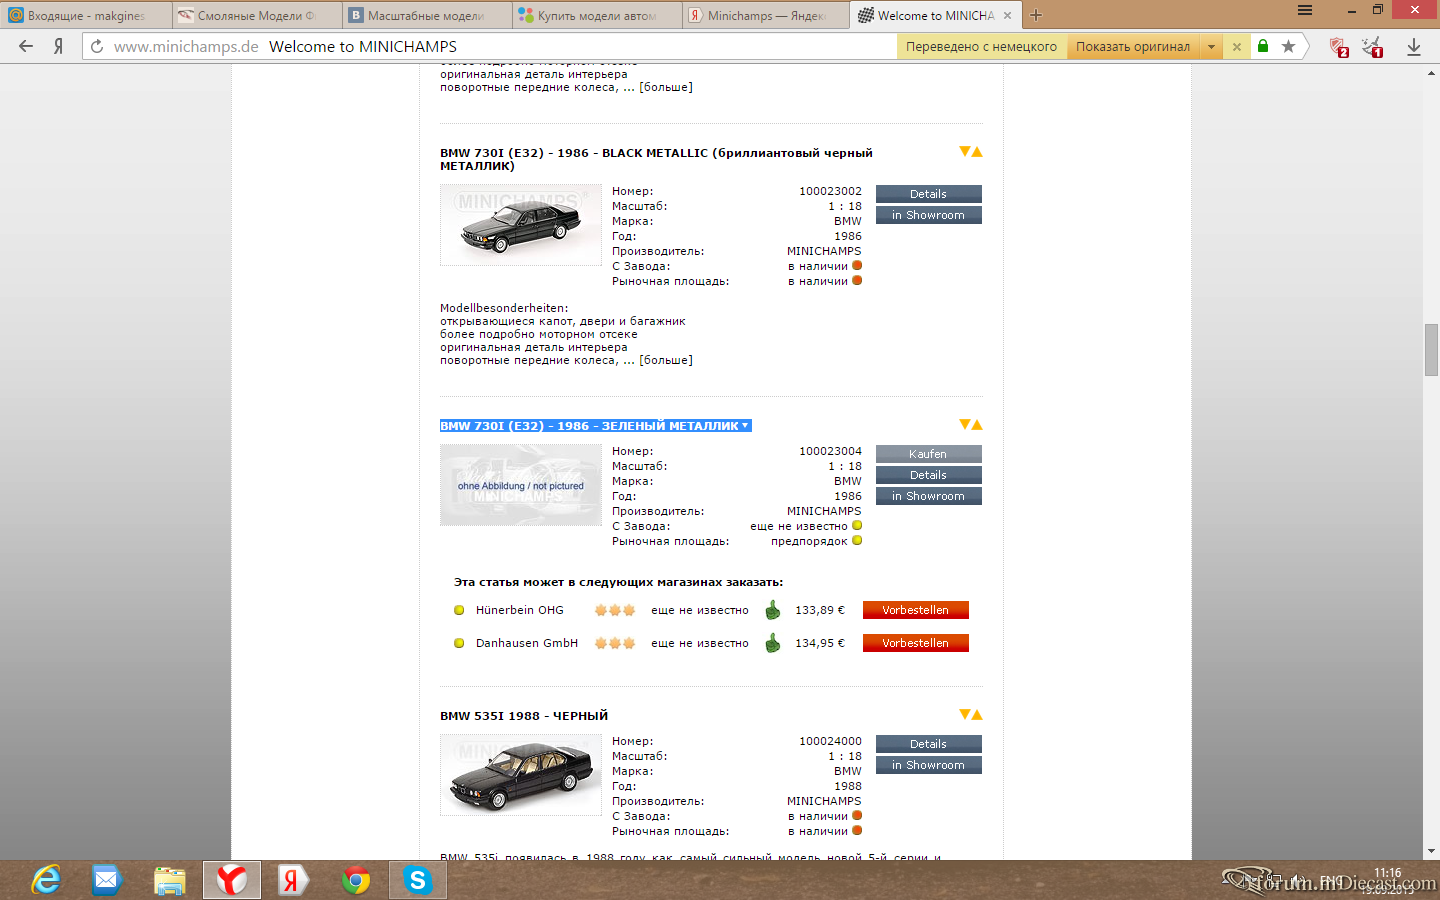
Task: Open Internet Explorer from the taskbar
Action: tap(46, 880)
